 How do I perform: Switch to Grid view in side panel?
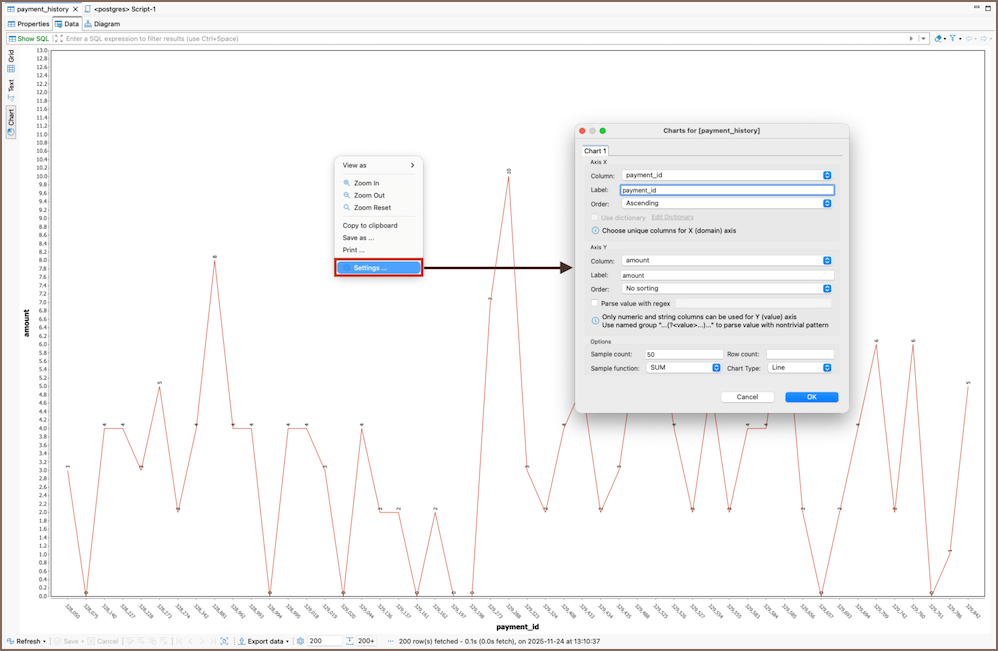click(11, 60)
